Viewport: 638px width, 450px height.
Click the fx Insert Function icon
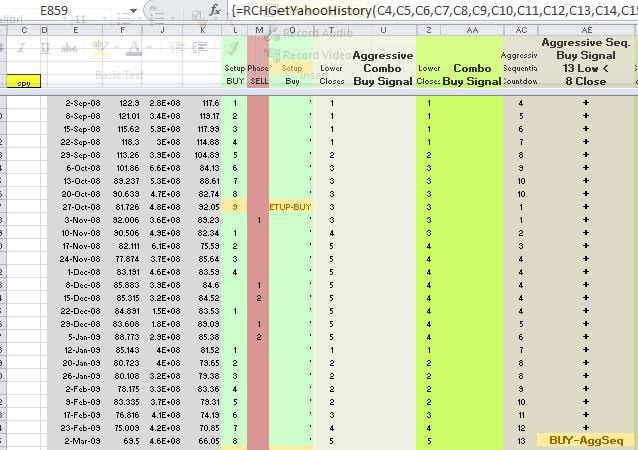pyautogui.click(x=214, y=10)
